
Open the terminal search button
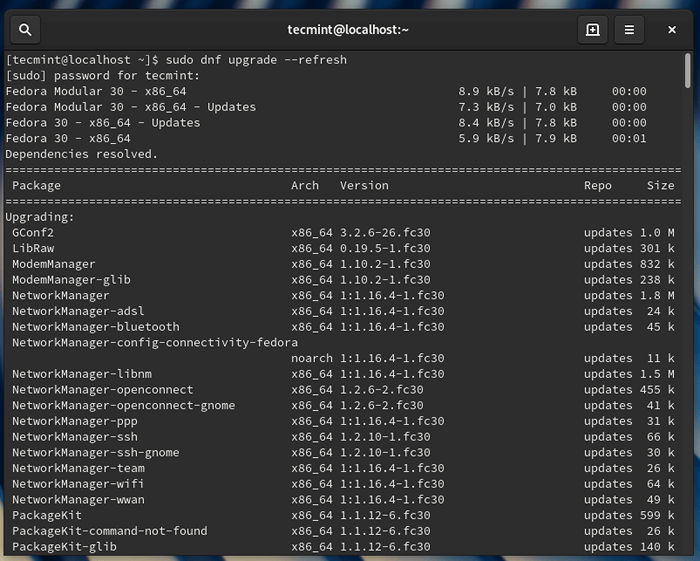[x=25, y=30]
